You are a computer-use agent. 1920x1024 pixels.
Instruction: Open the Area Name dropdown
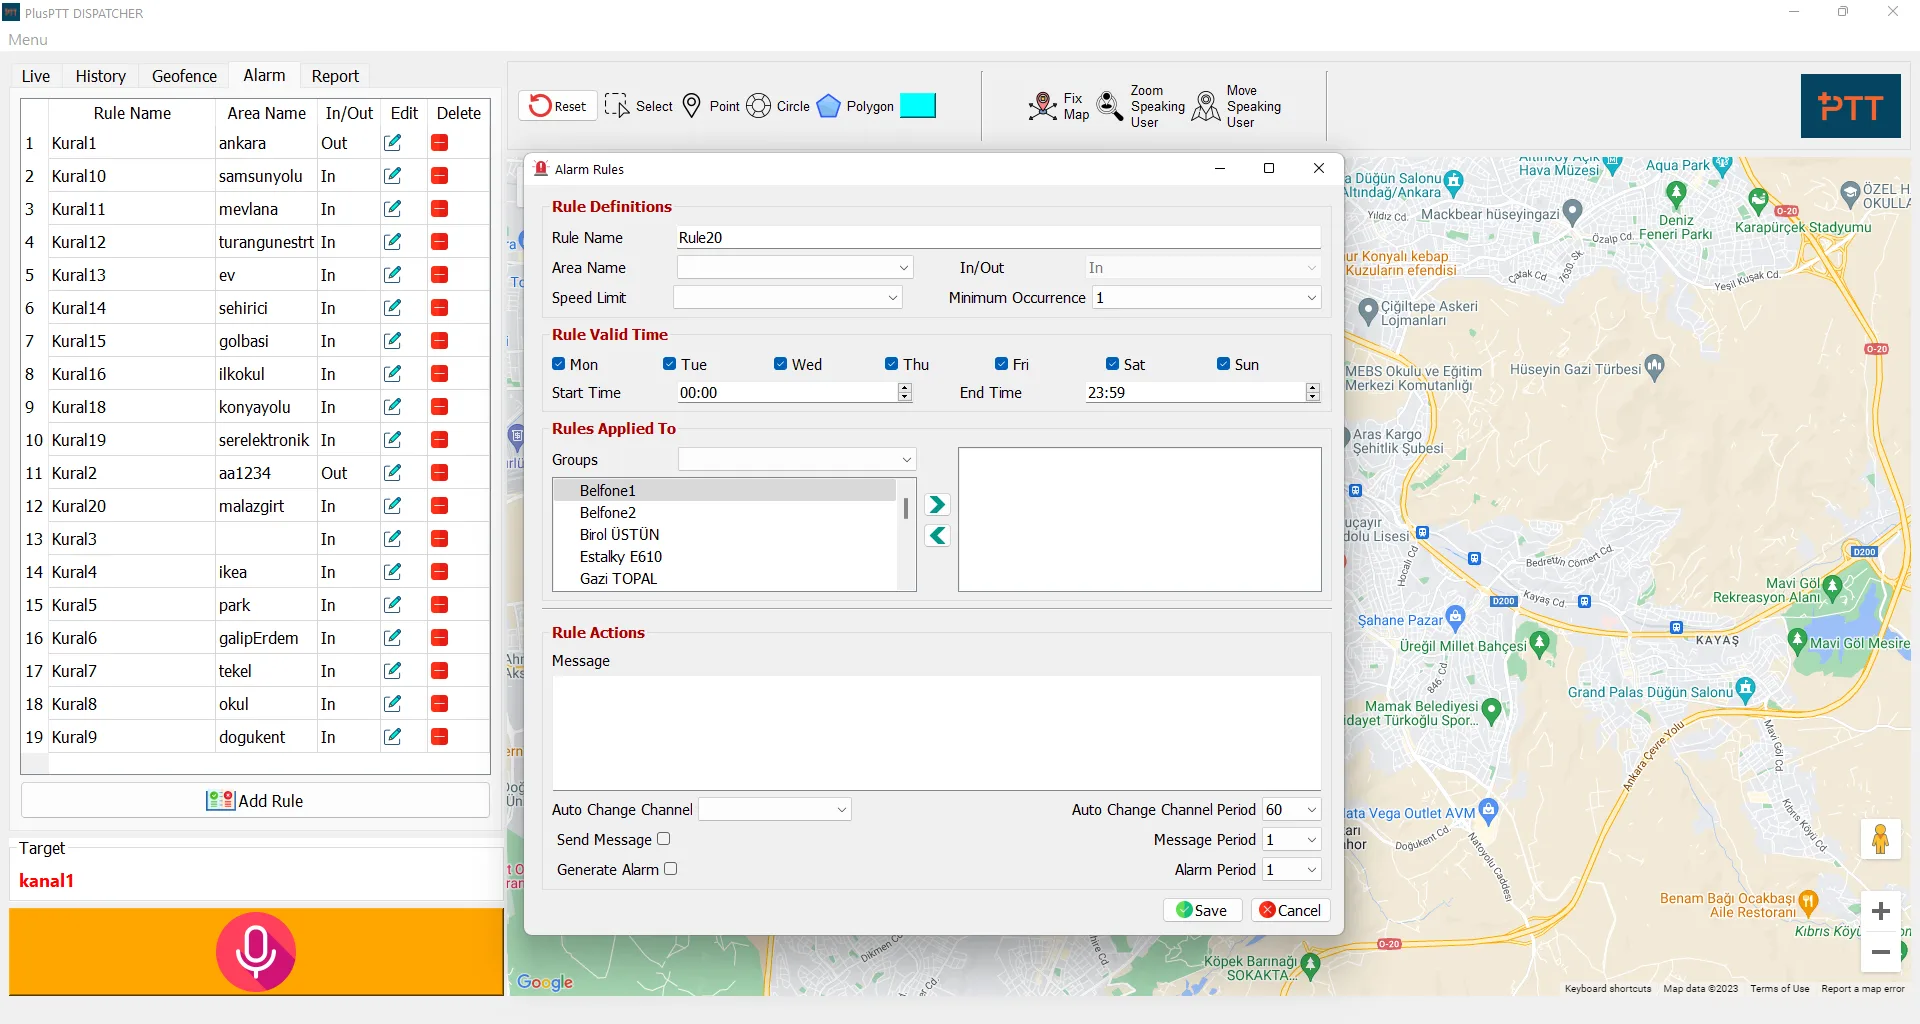pyautogui.click(x=795, y=268)
